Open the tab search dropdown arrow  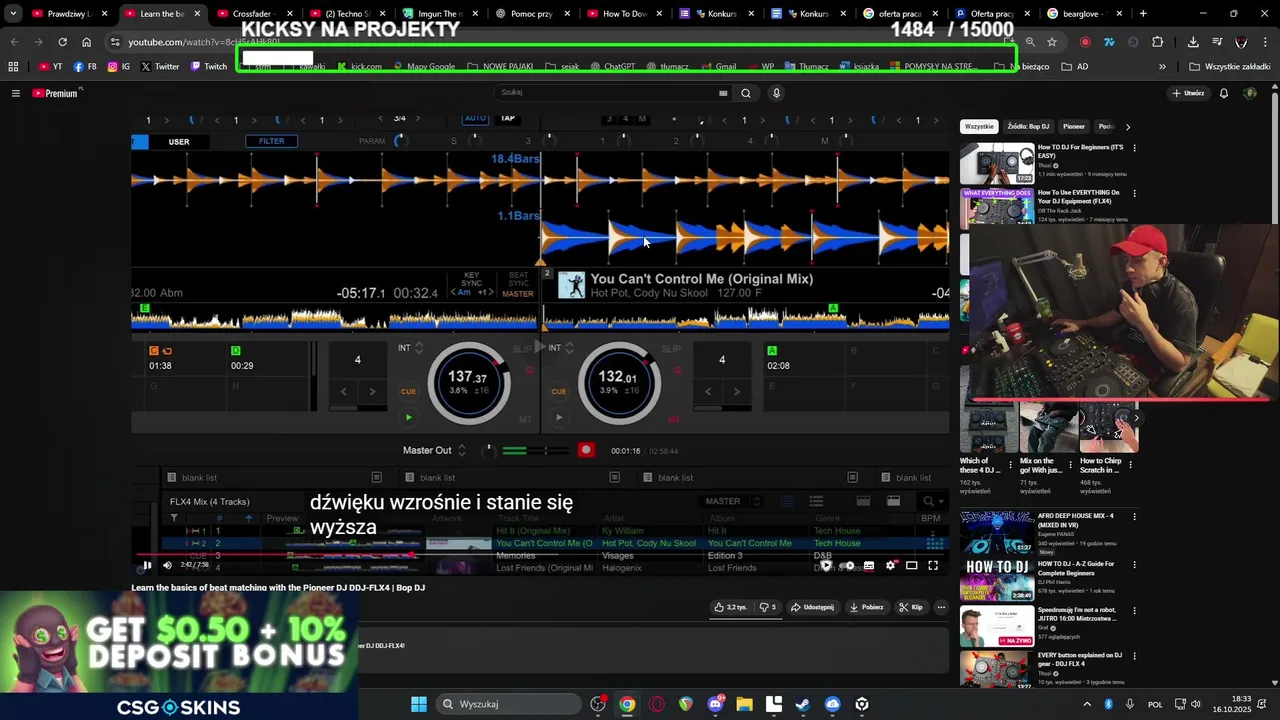[x=13, y=14]
